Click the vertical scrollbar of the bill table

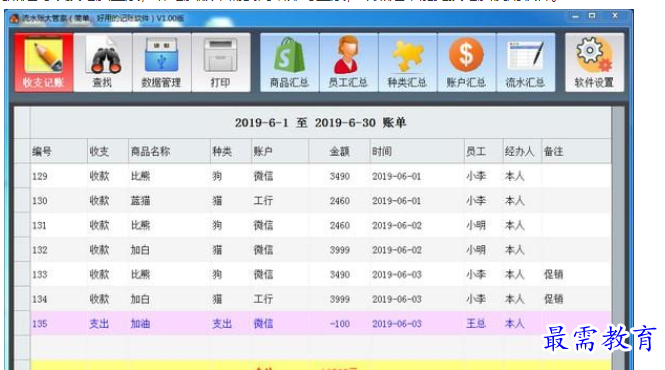(x=618, y=238)
